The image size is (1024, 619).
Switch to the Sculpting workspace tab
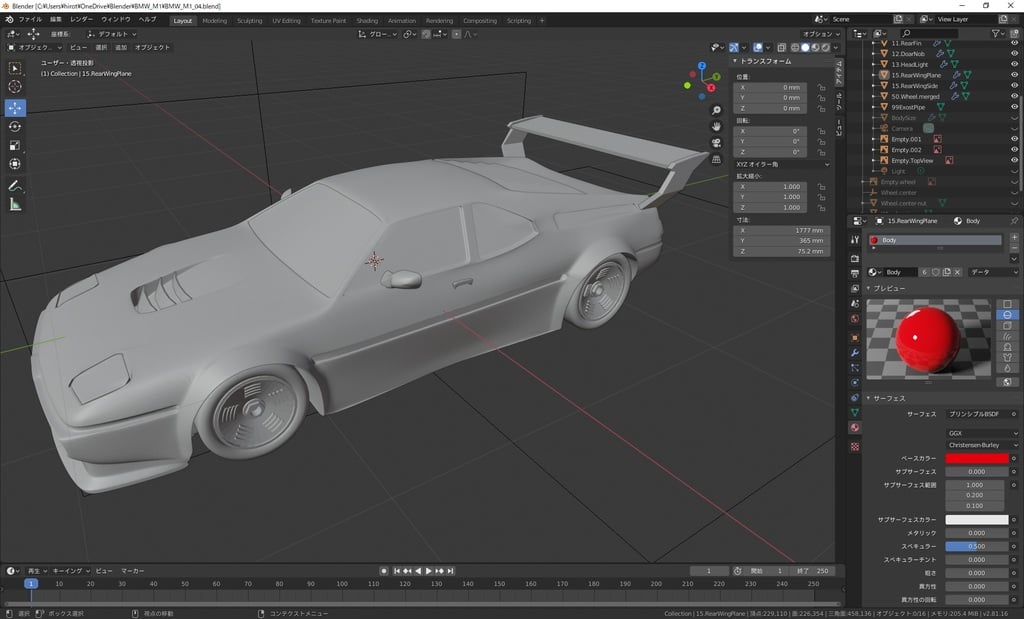click(x=249, y=20)
